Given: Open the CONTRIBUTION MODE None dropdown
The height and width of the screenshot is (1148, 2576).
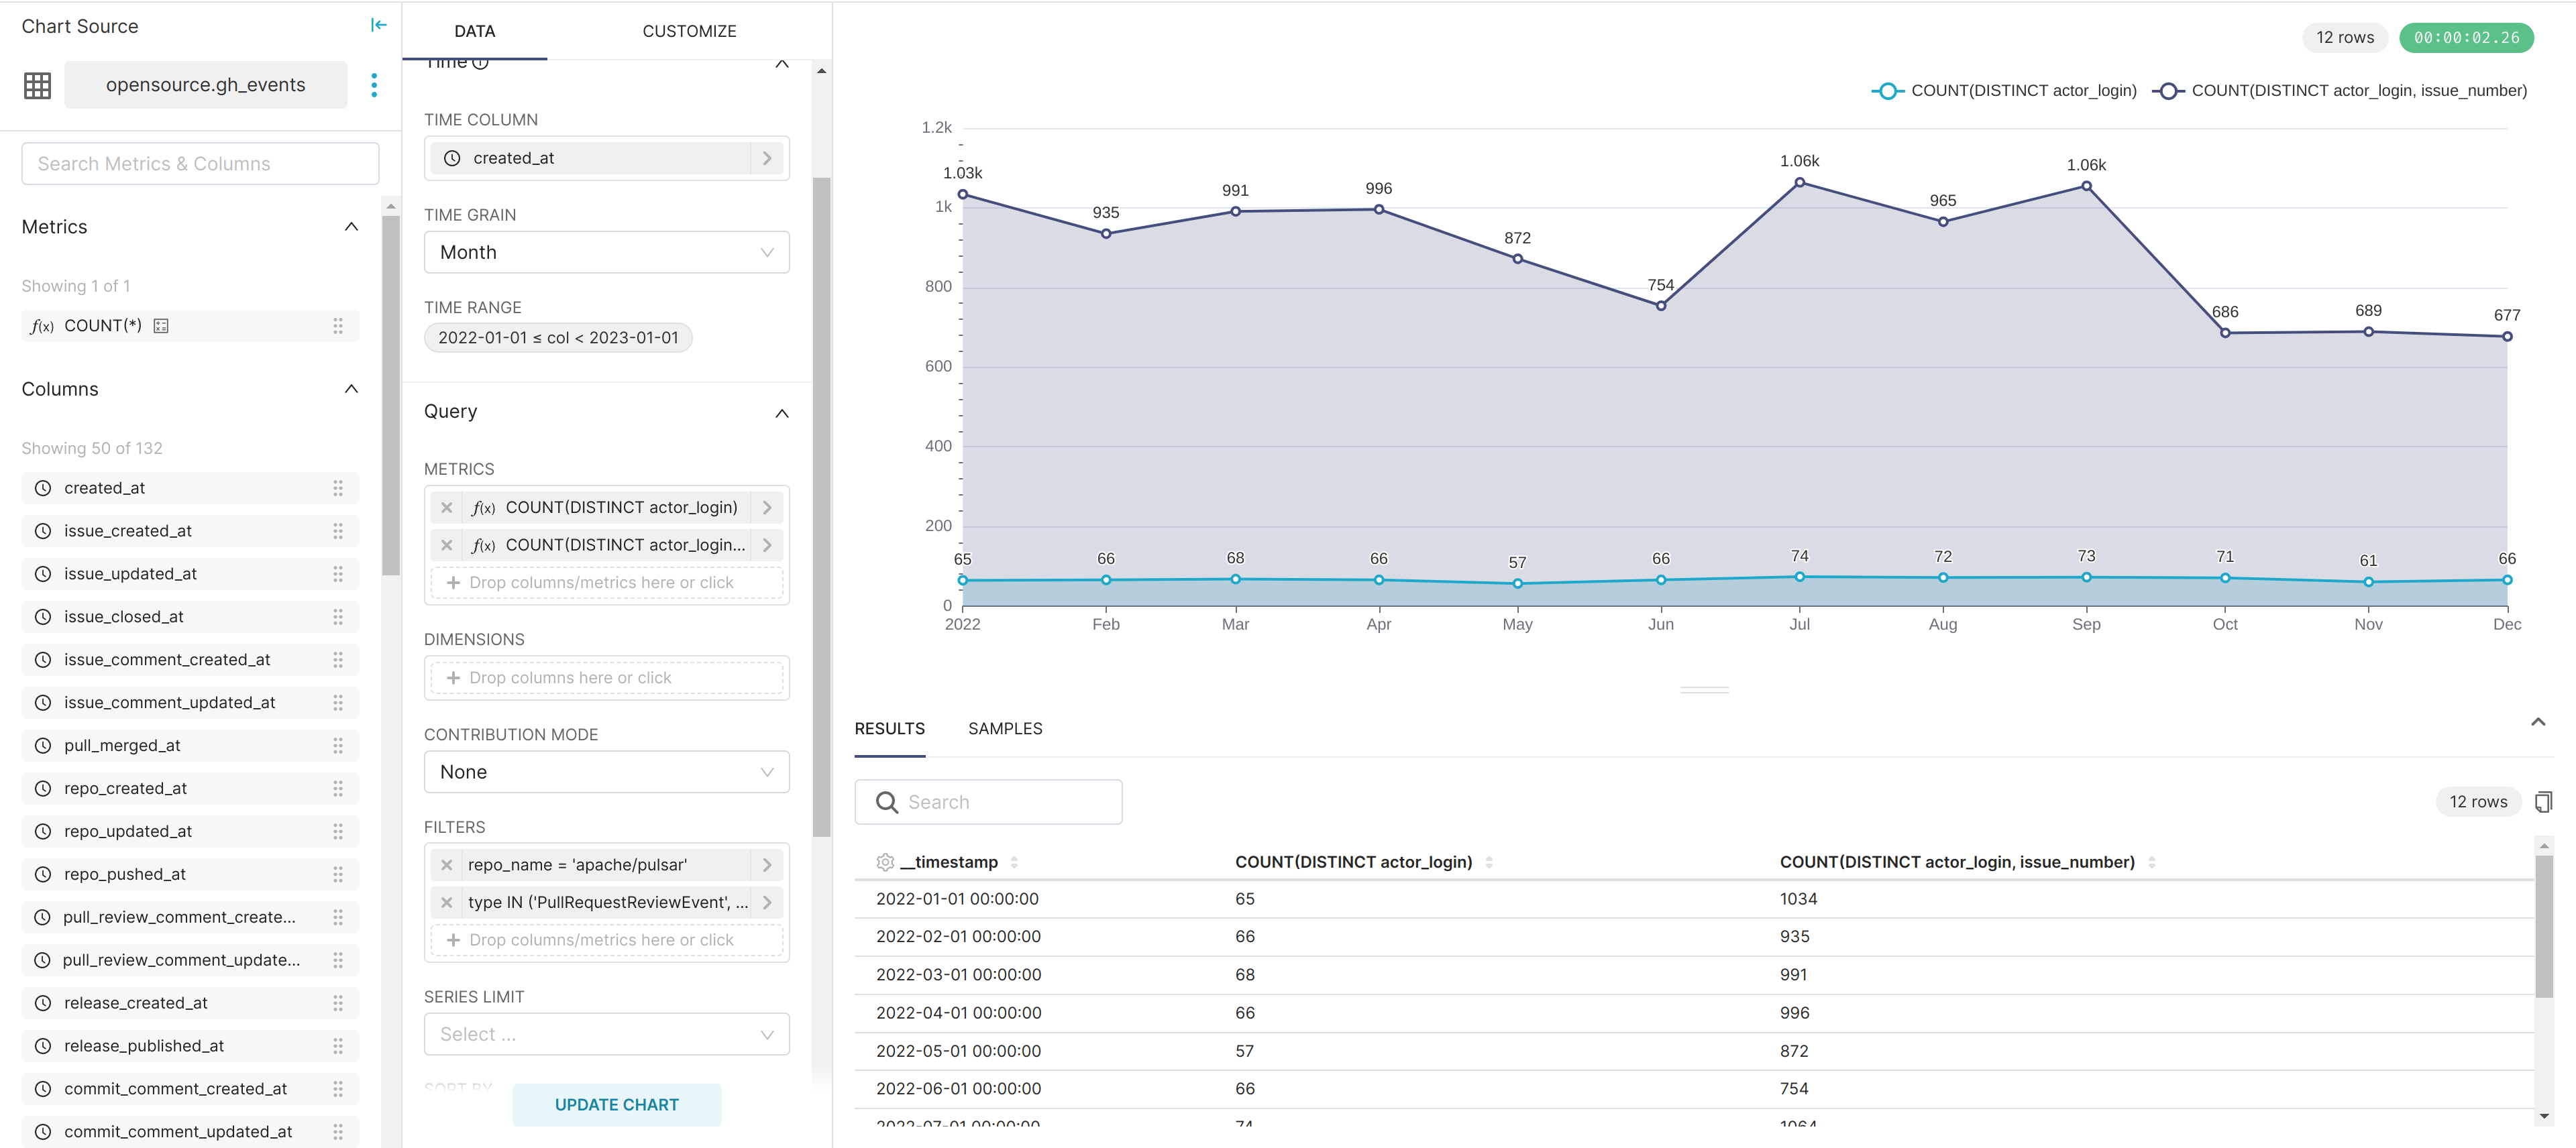Looking at the screenshot, I should tap(606, 770).
